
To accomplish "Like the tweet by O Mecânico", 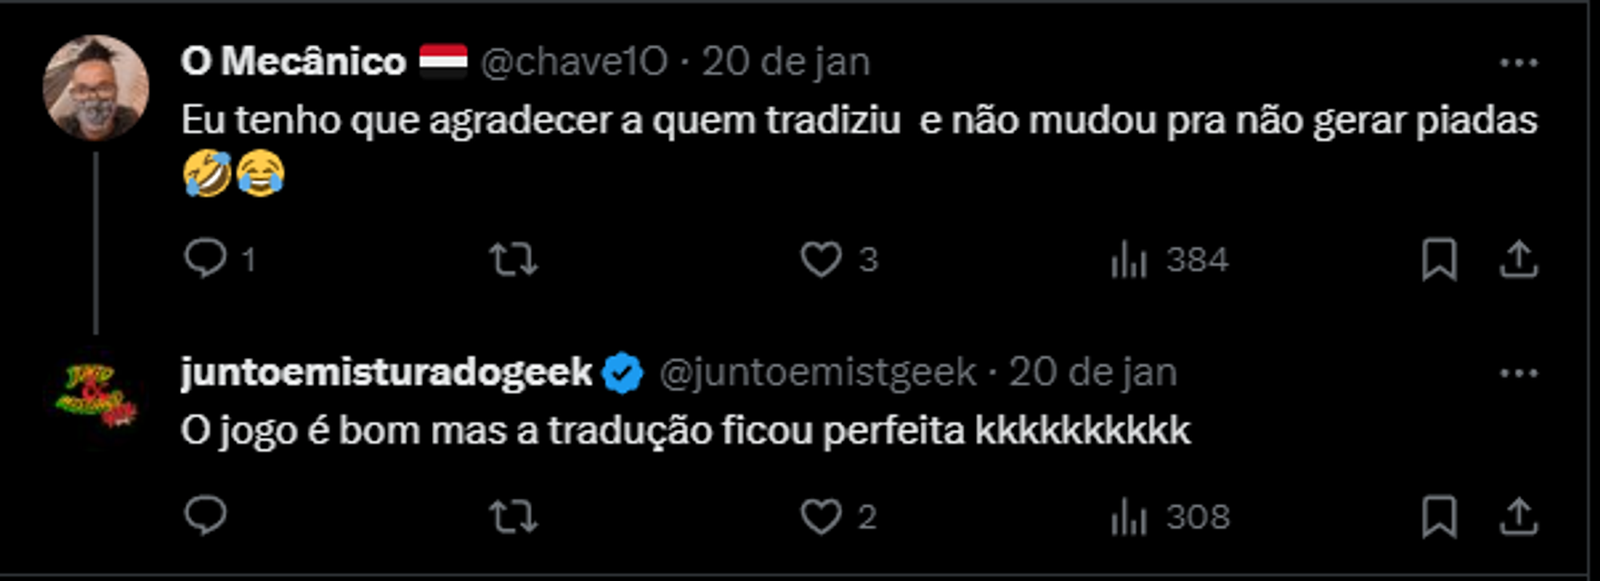I will pyautogui.click(x=821, y=260).
